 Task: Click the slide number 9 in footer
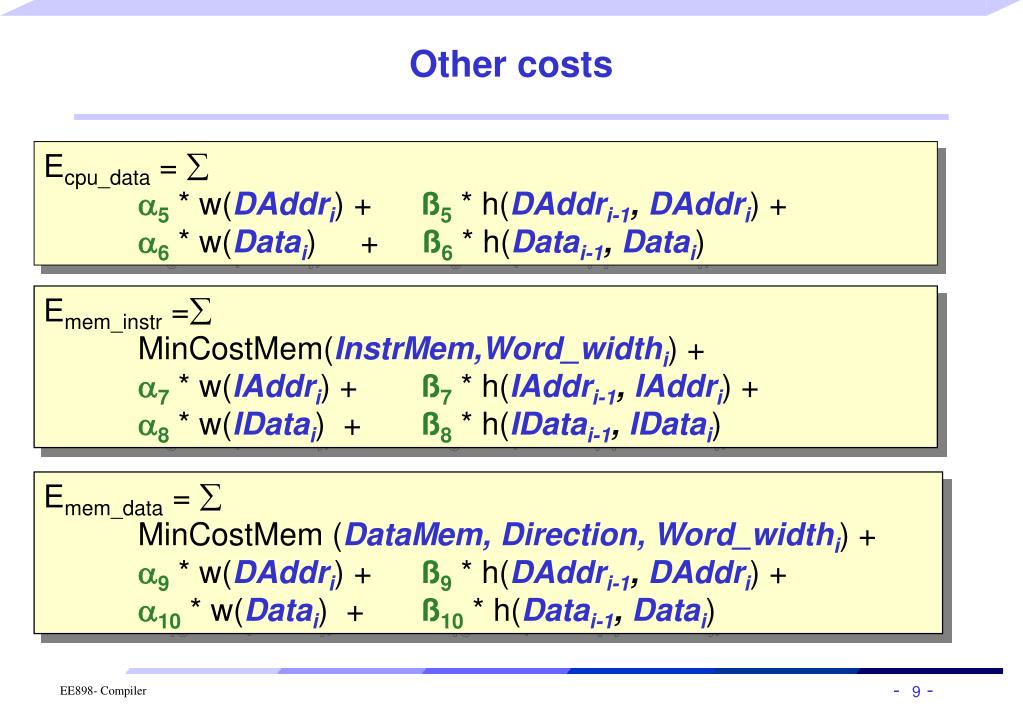coord(916,692)
